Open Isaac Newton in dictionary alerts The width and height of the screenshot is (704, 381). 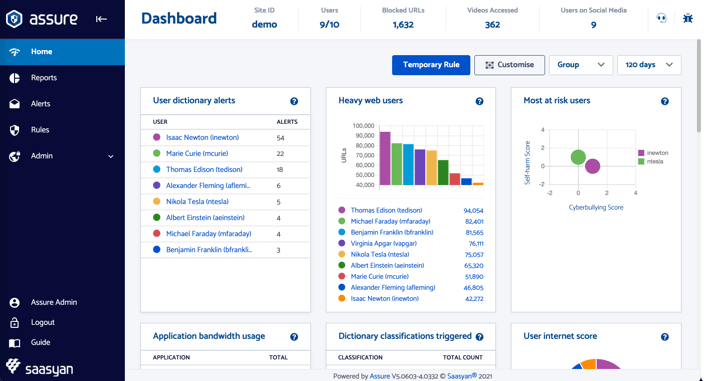202,137
